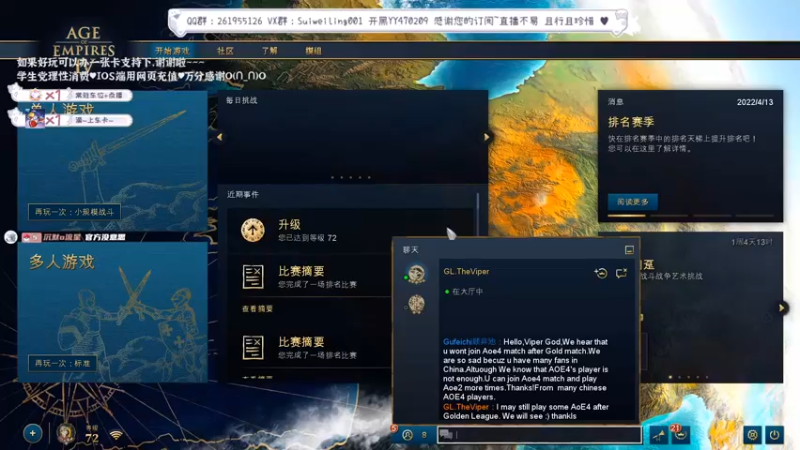The image size is (800, 450).
Task: Click close-conversation icon beside GL.TheViper
Action: (621, 273)
